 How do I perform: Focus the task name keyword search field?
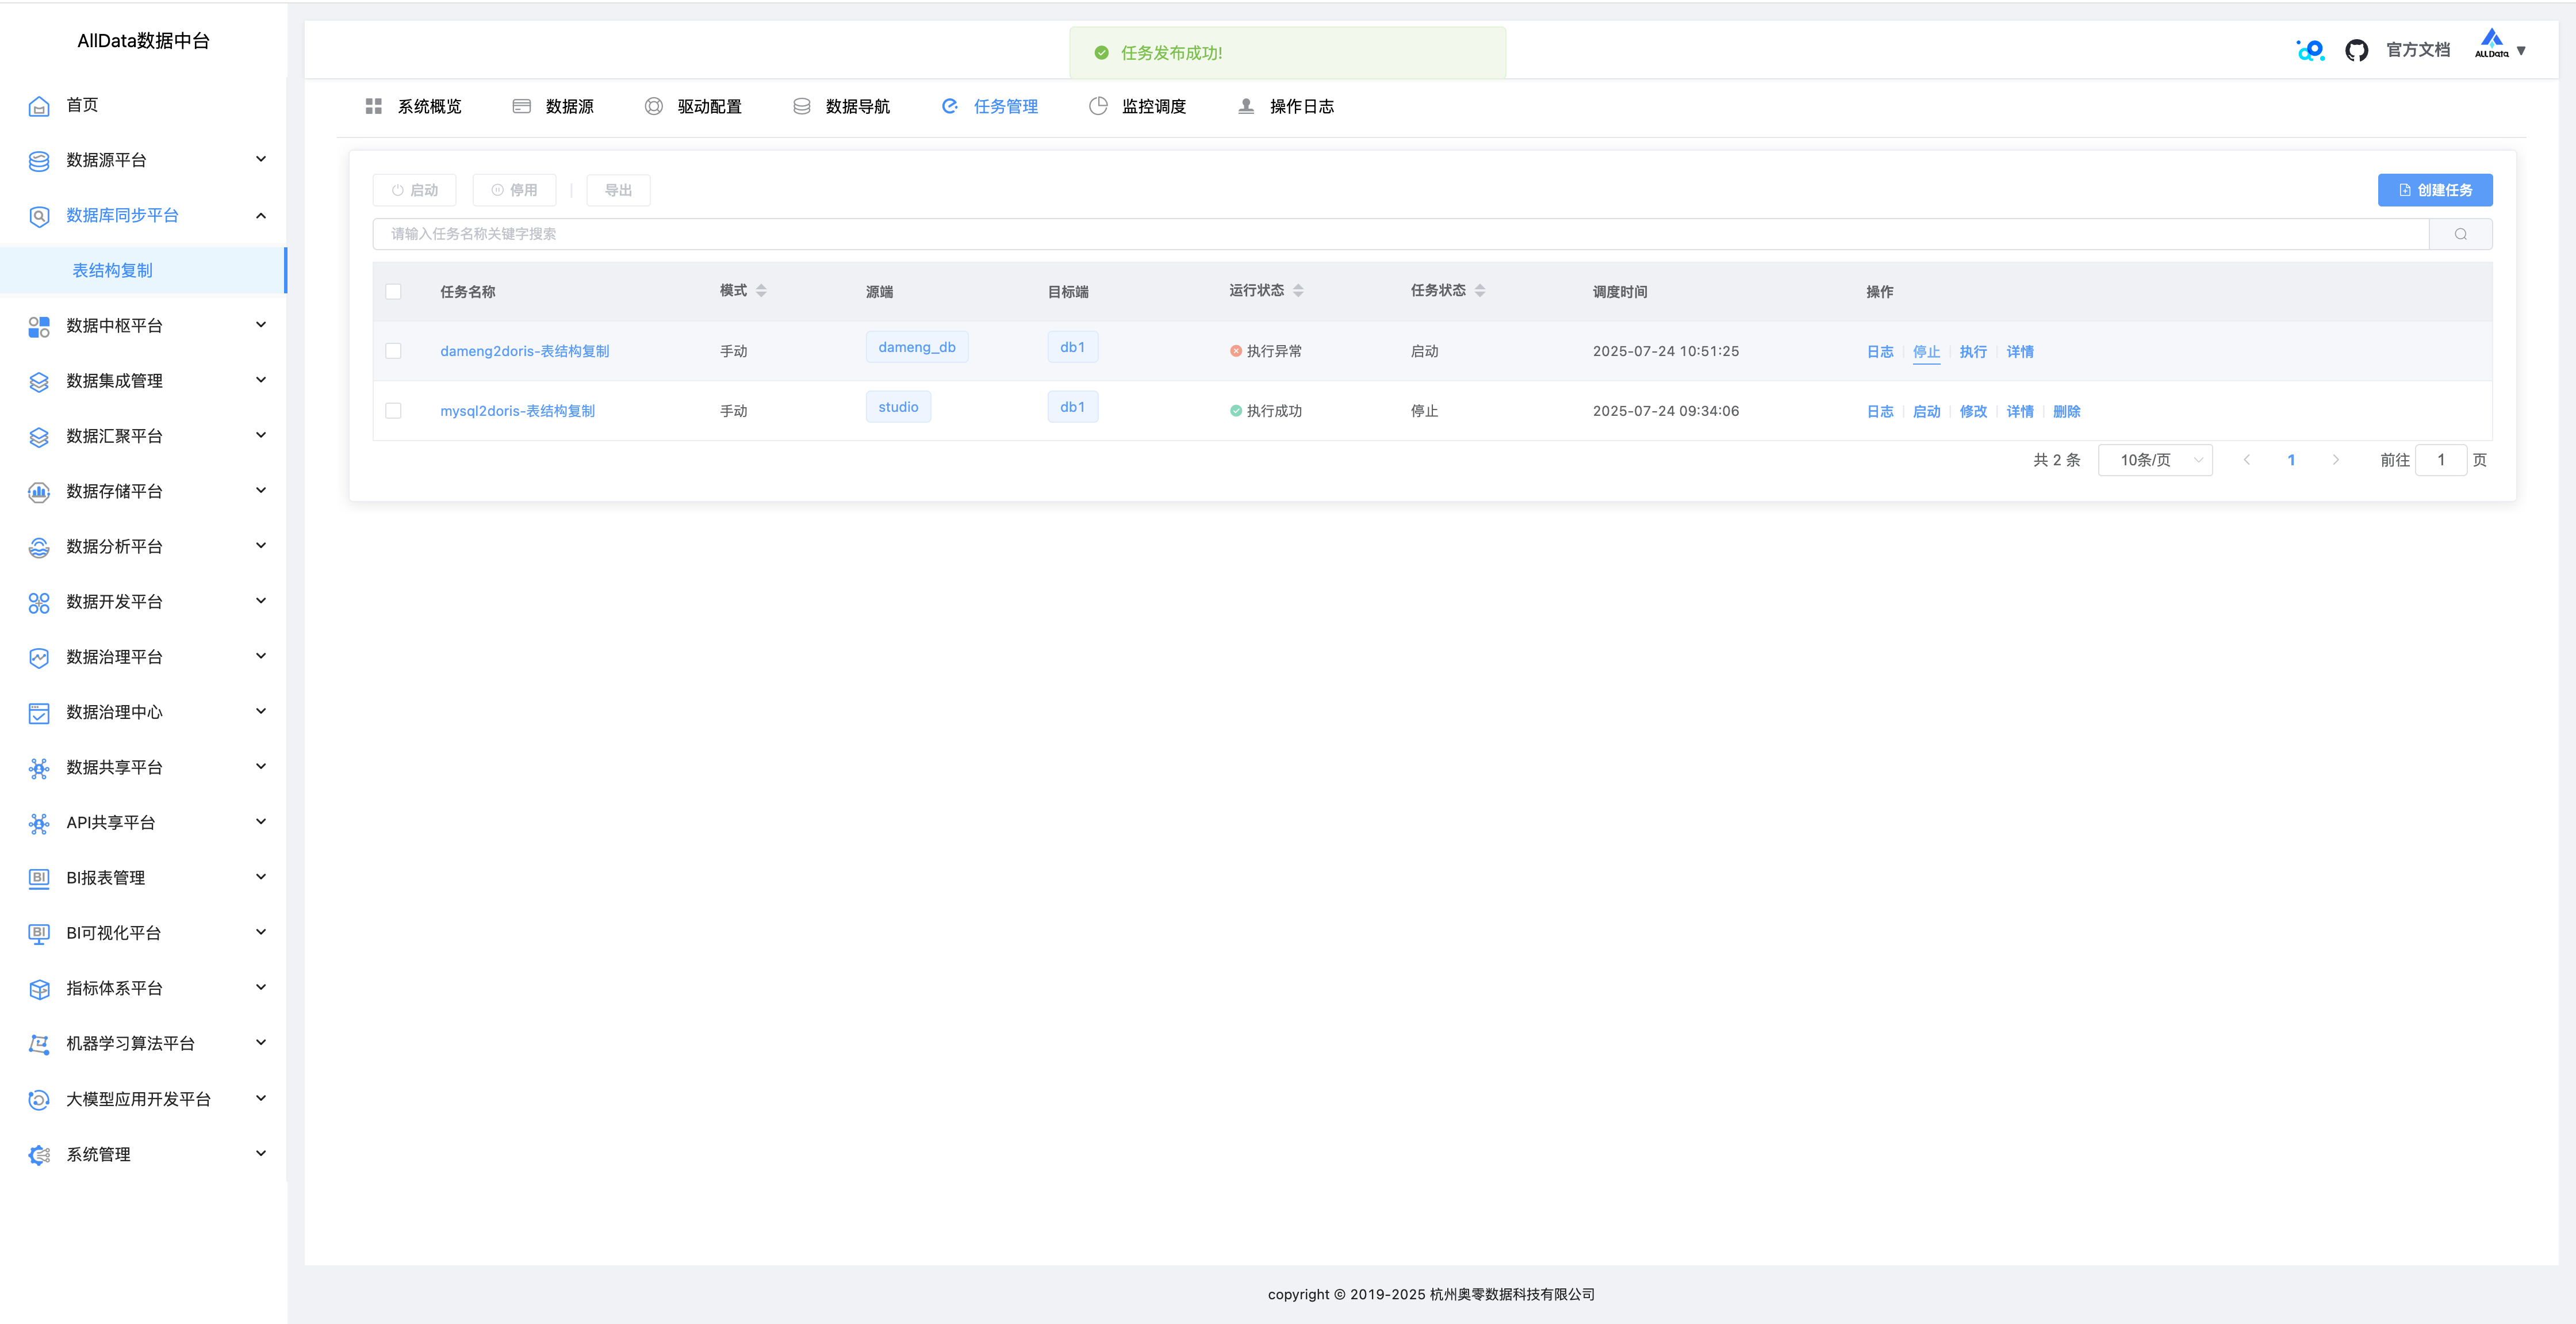click(x=1400, y=234)
